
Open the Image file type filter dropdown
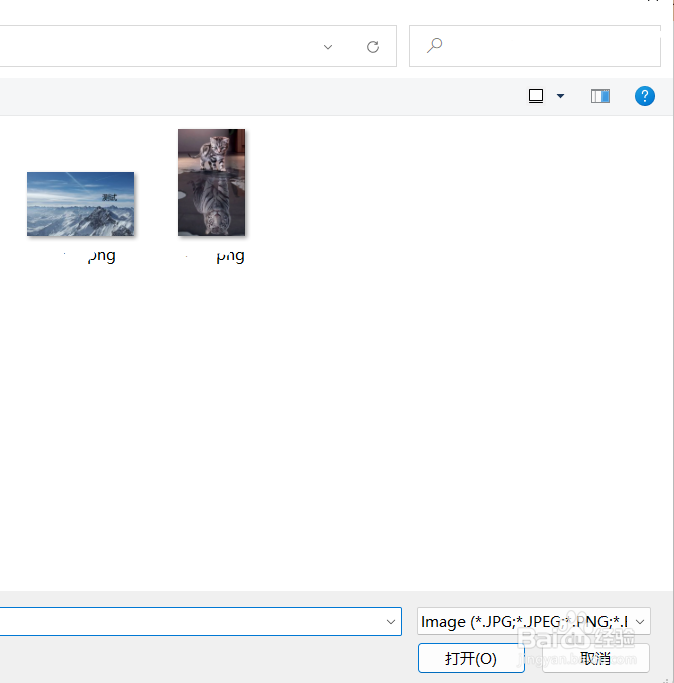(533, 621)
